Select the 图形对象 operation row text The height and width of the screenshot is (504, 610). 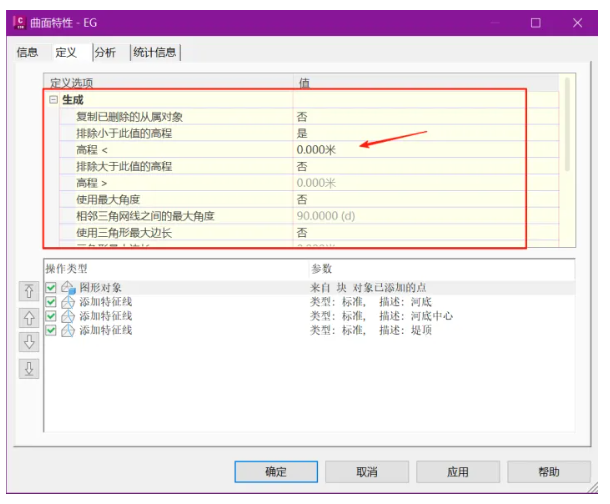pyautogui.click(x=100, y=288)
